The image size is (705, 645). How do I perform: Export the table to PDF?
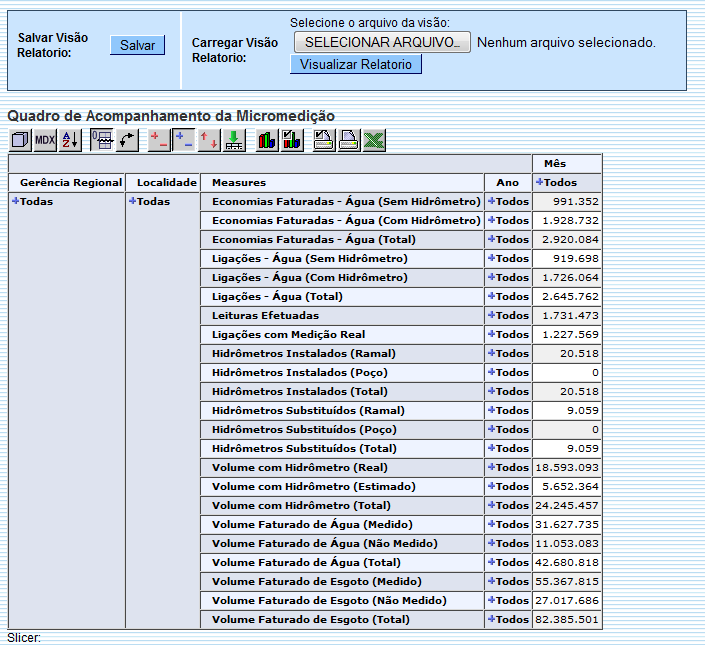[x=349, y=140]
